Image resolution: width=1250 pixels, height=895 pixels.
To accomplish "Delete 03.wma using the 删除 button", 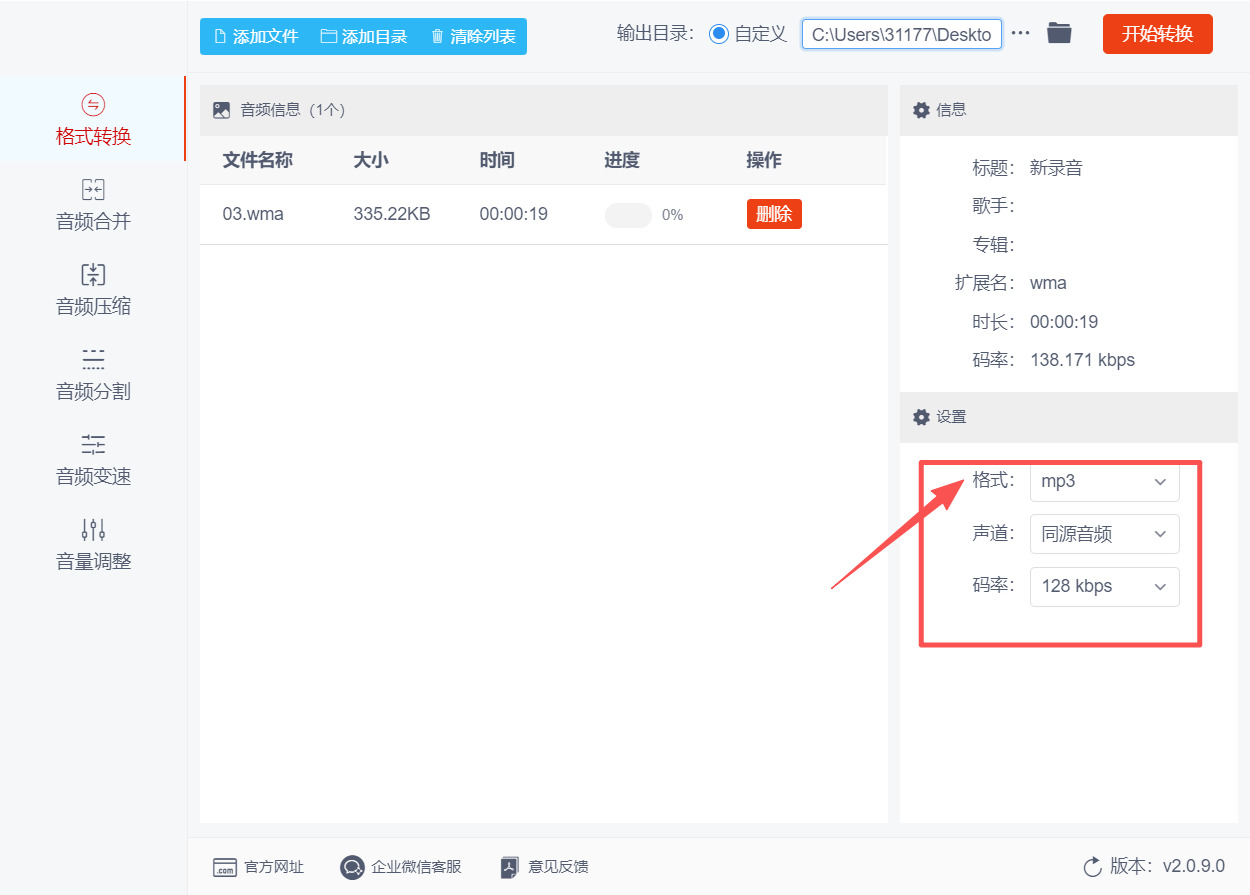I will click(774, 213).
